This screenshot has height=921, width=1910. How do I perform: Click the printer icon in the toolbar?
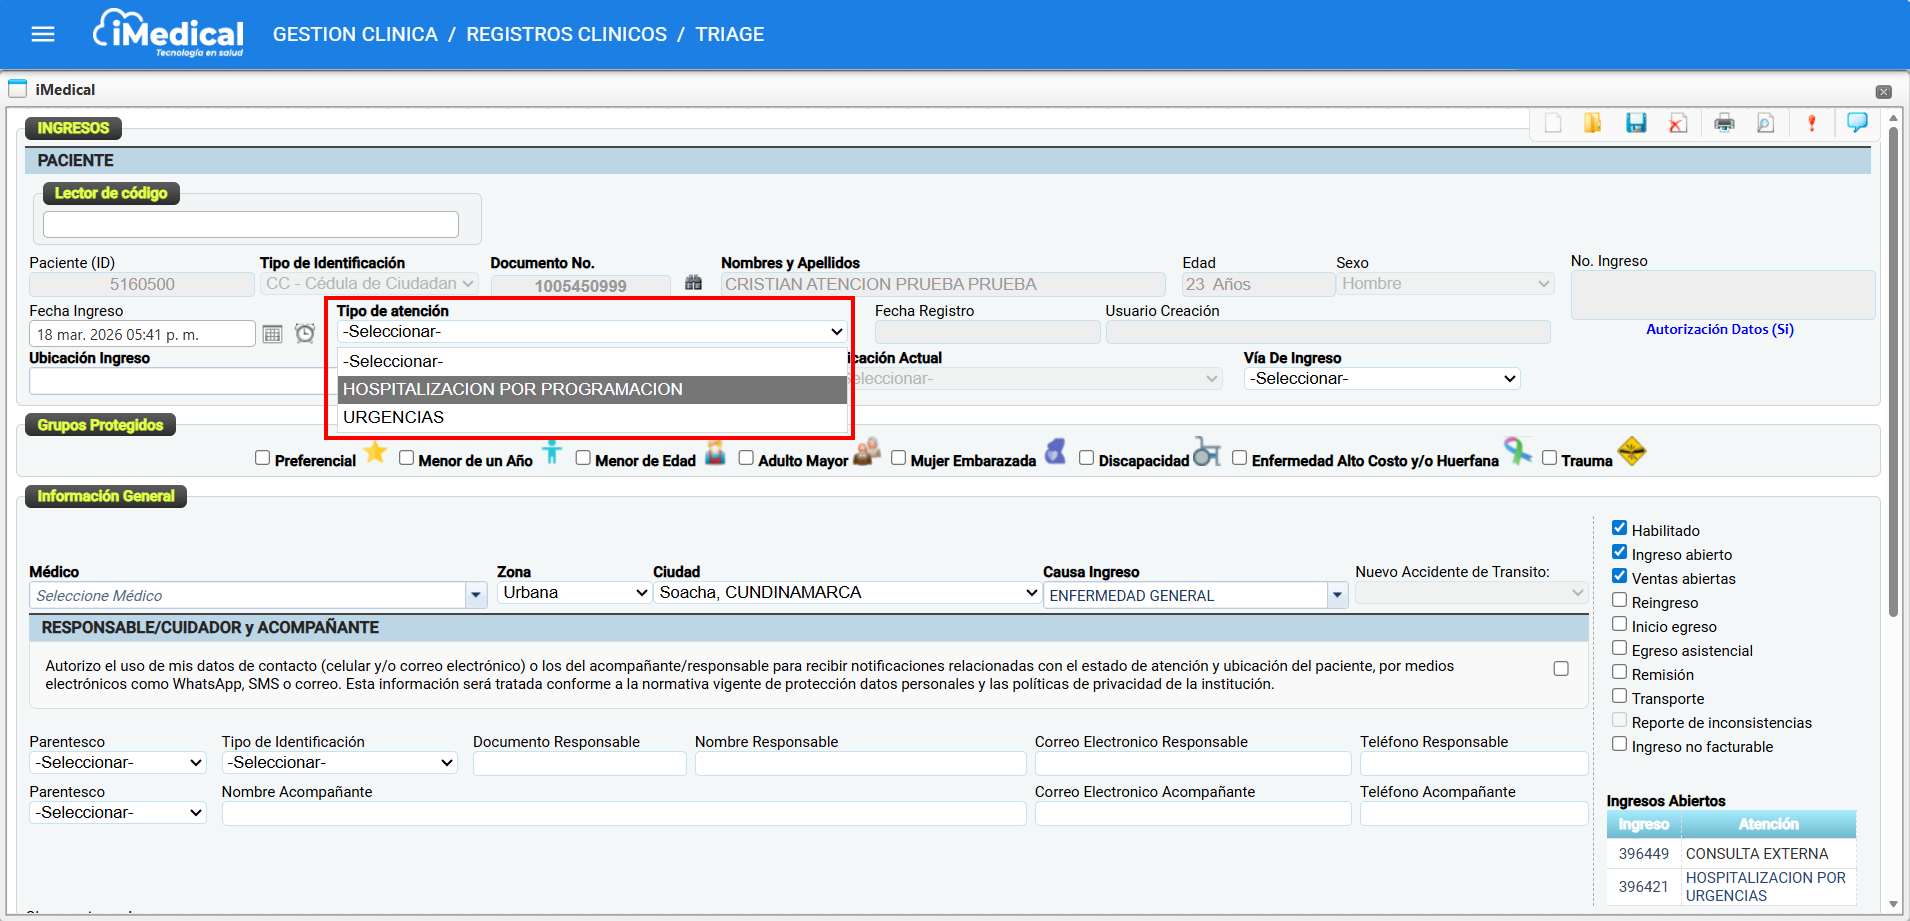(x=1724, y=123)
